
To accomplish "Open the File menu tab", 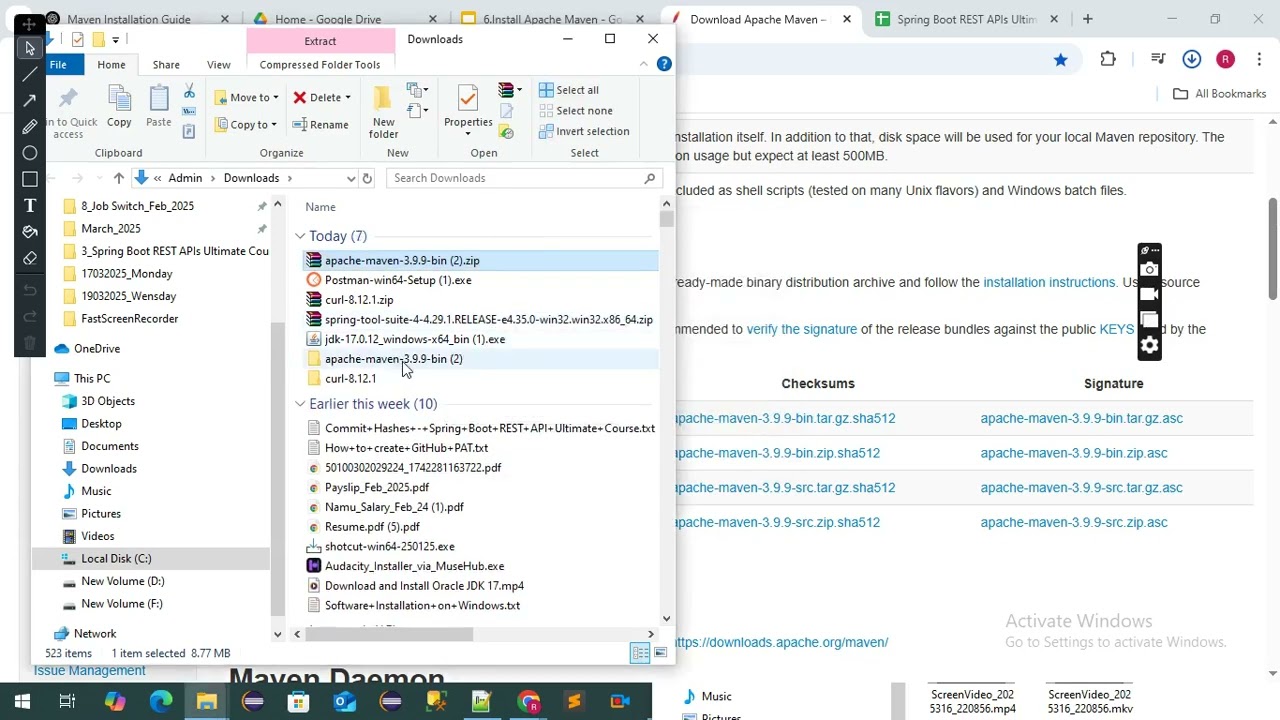I will pos(58,65).
